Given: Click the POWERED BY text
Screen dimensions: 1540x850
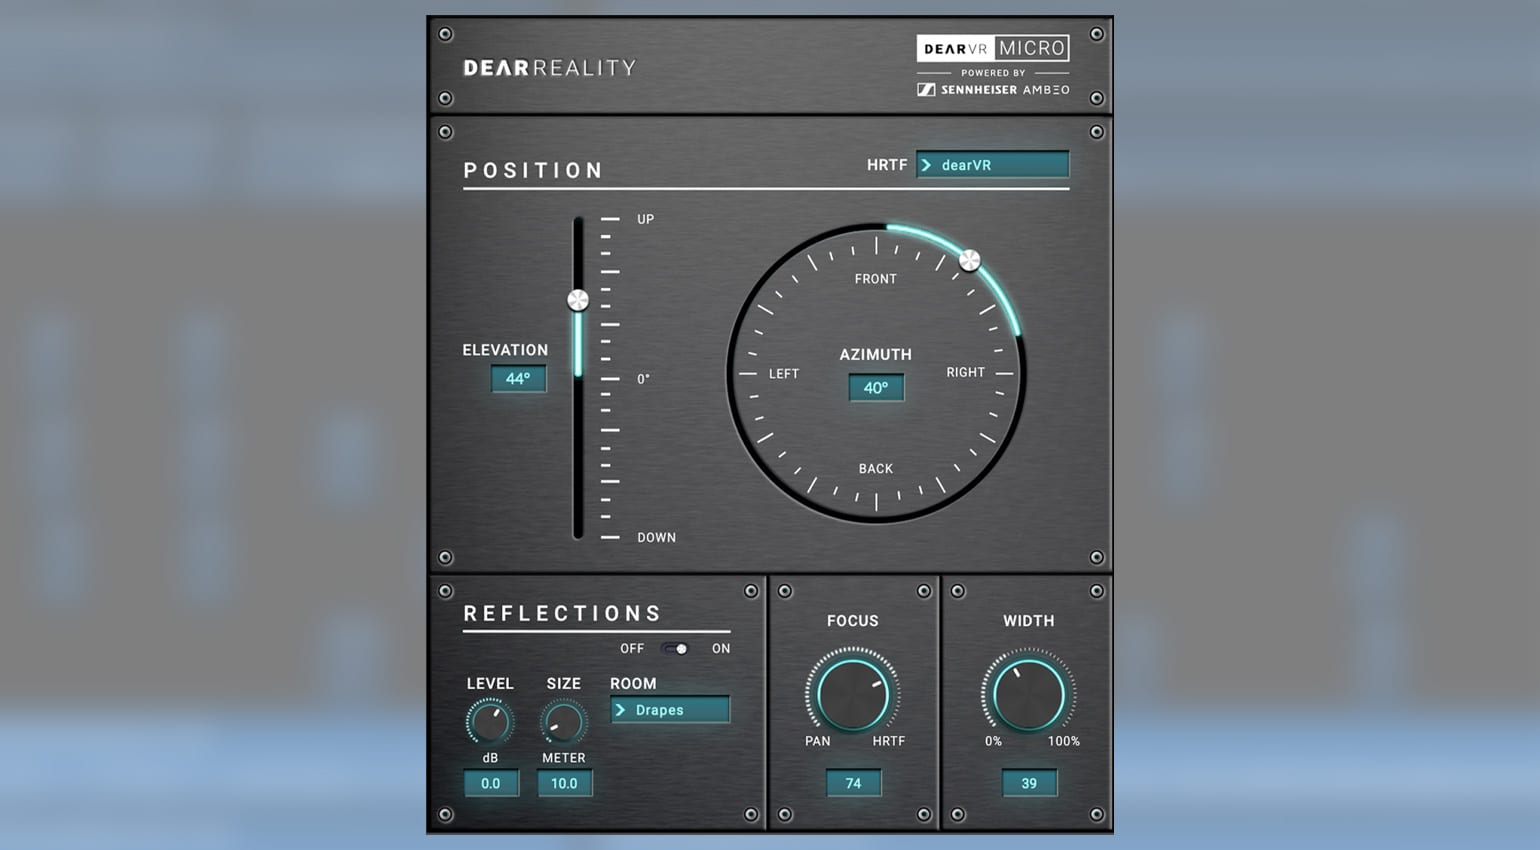Looking at the screenshot, I should [x=993, y=73].
